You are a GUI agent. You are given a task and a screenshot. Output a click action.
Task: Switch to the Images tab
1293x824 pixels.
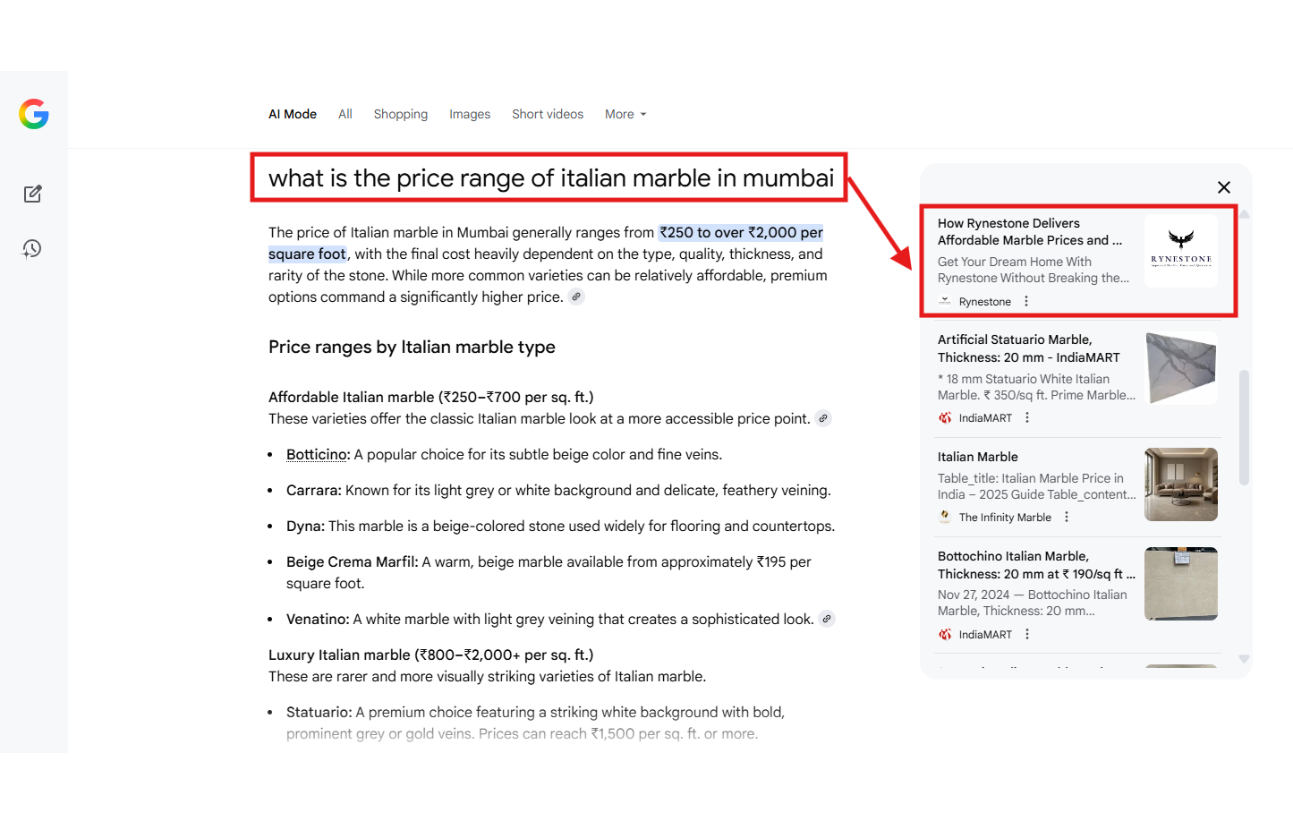469,115
